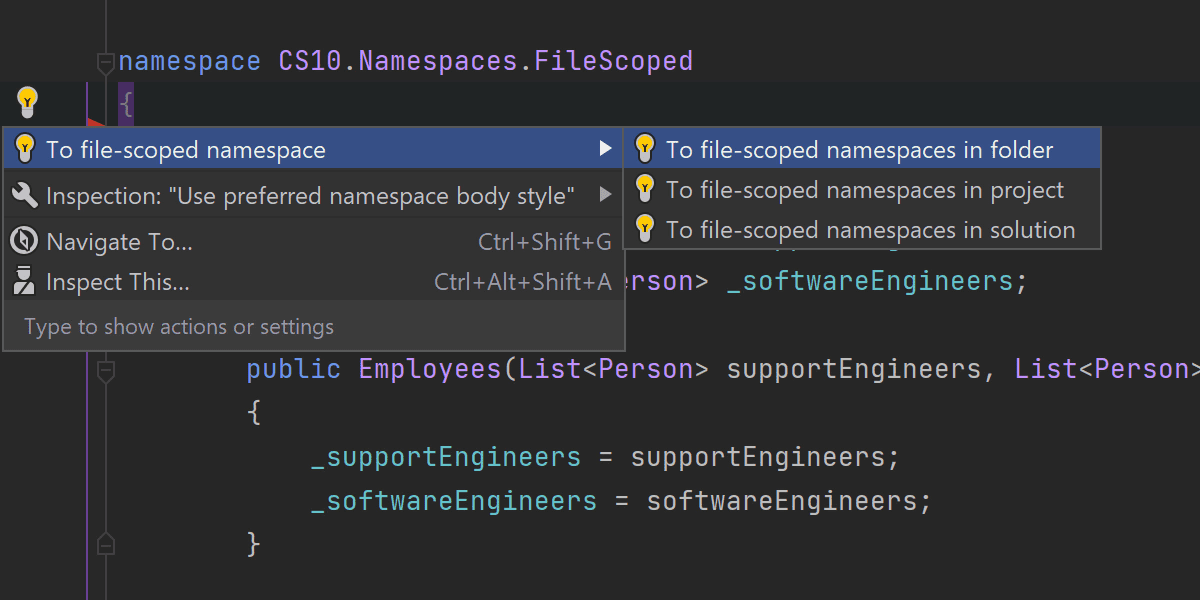Click "_supportEngineers" on the assignment line

[x=446, y=457]
